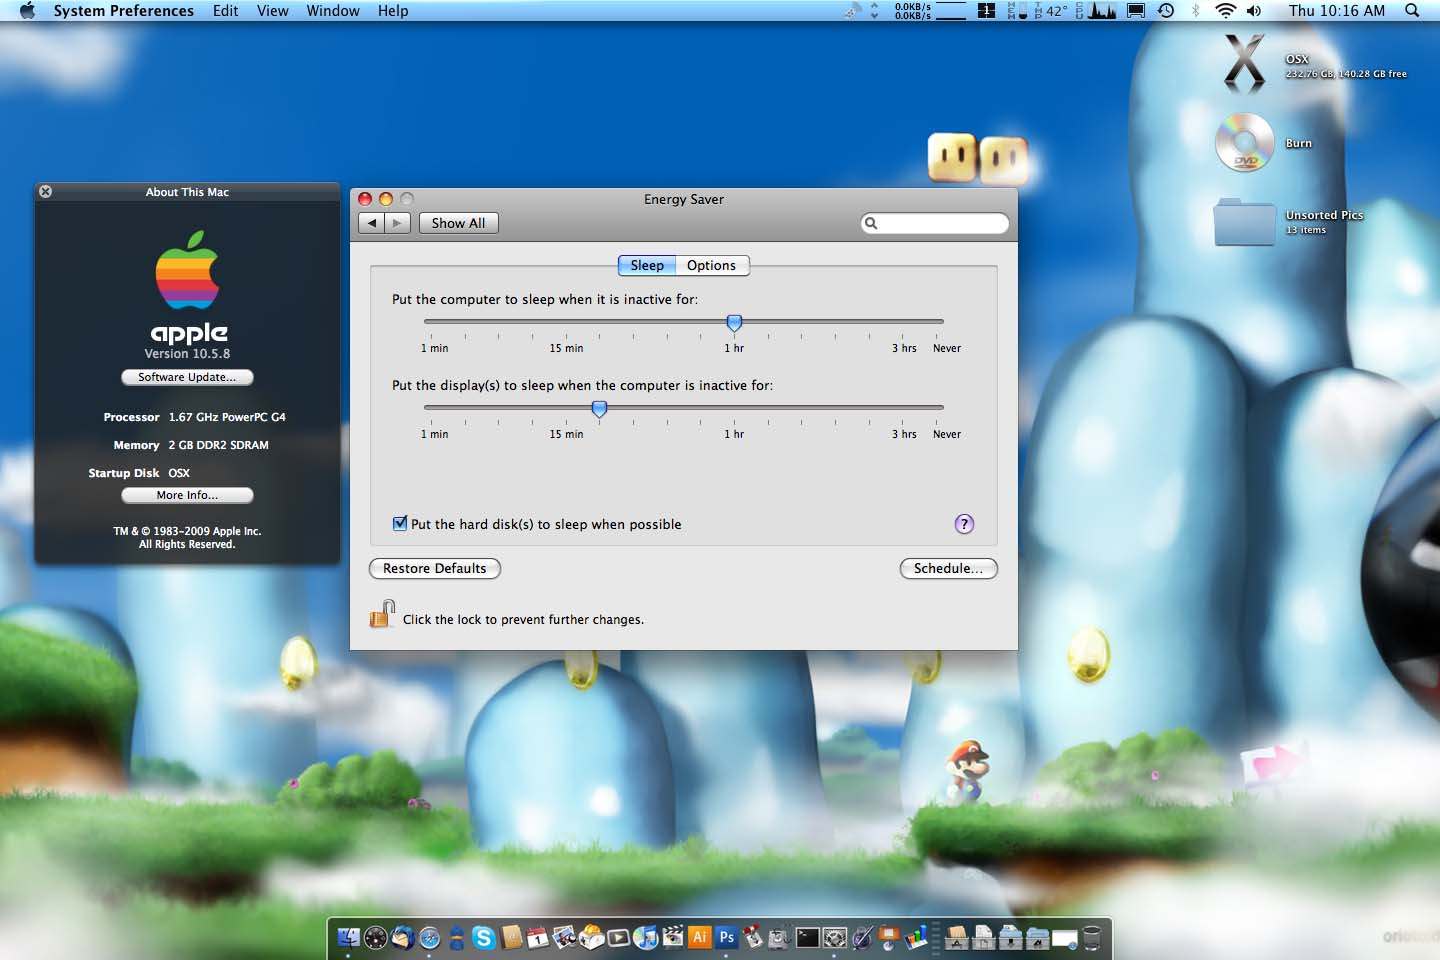Launch iTunes from the dock
This screenshot has height=960, width=1440.
point(646,937)
